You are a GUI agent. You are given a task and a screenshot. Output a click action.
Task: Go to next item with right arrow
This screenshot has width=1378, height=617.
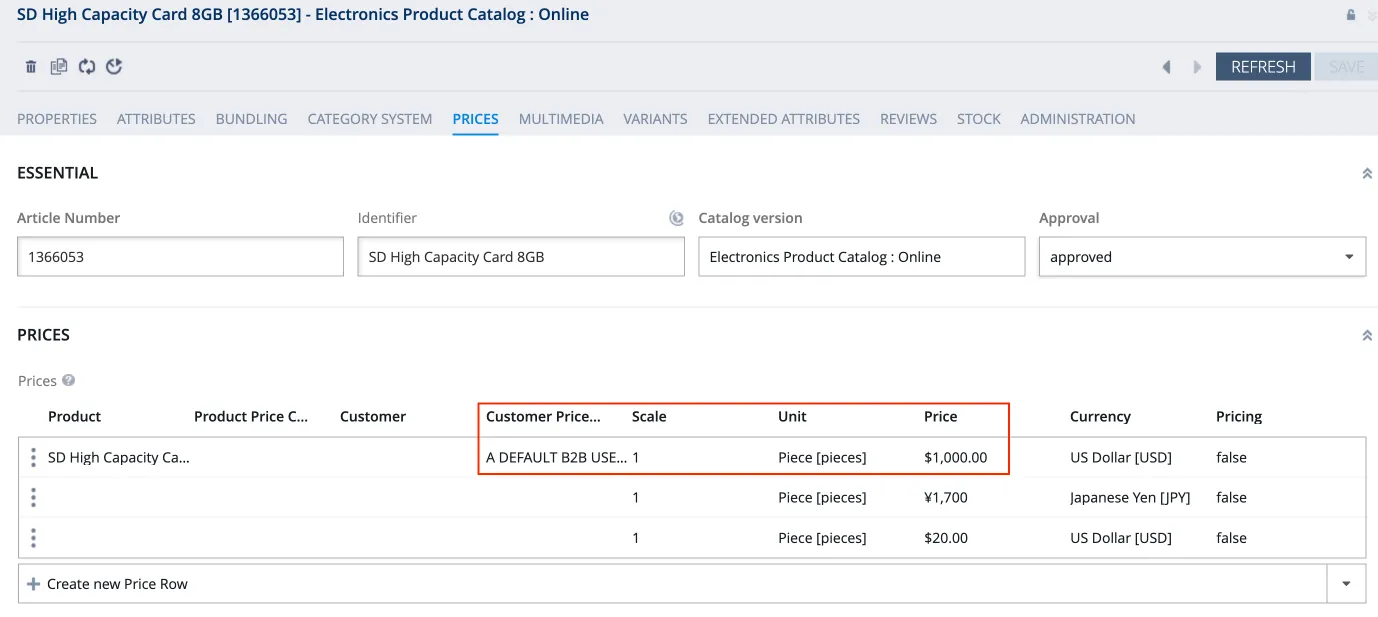point(1197,67)
